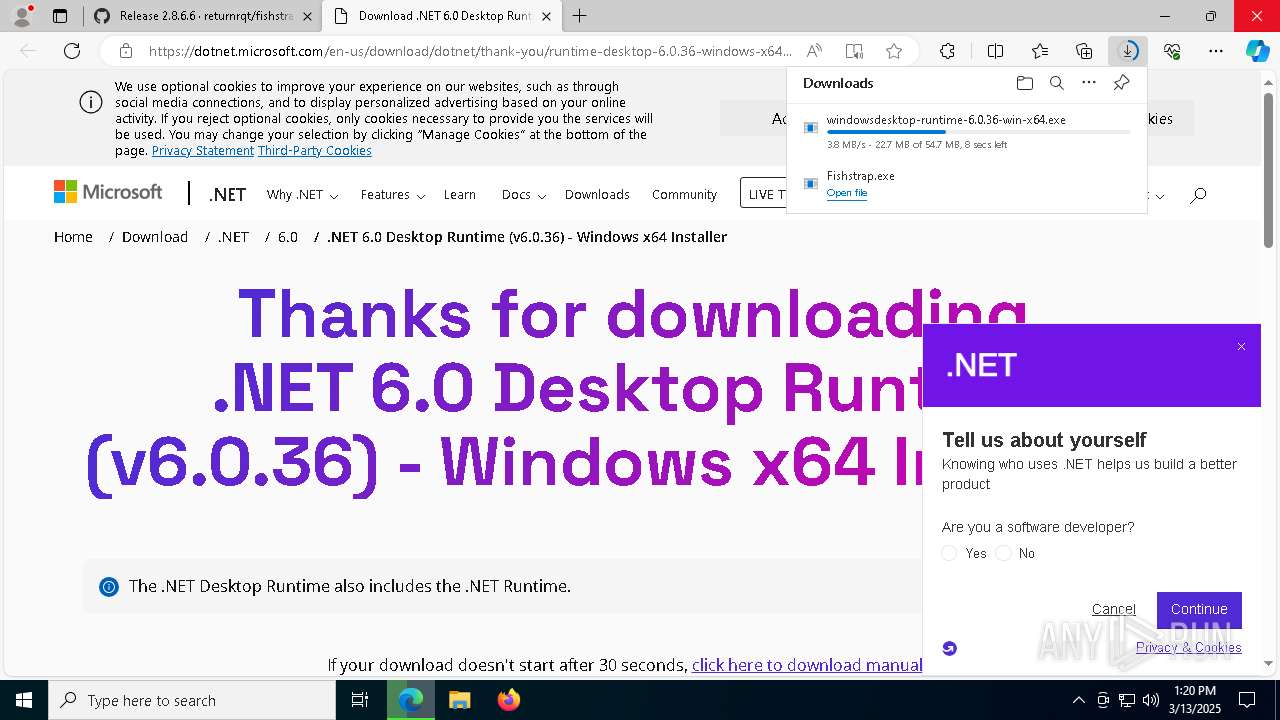Click Cancel in survey popup

(x=1113, y=609)
